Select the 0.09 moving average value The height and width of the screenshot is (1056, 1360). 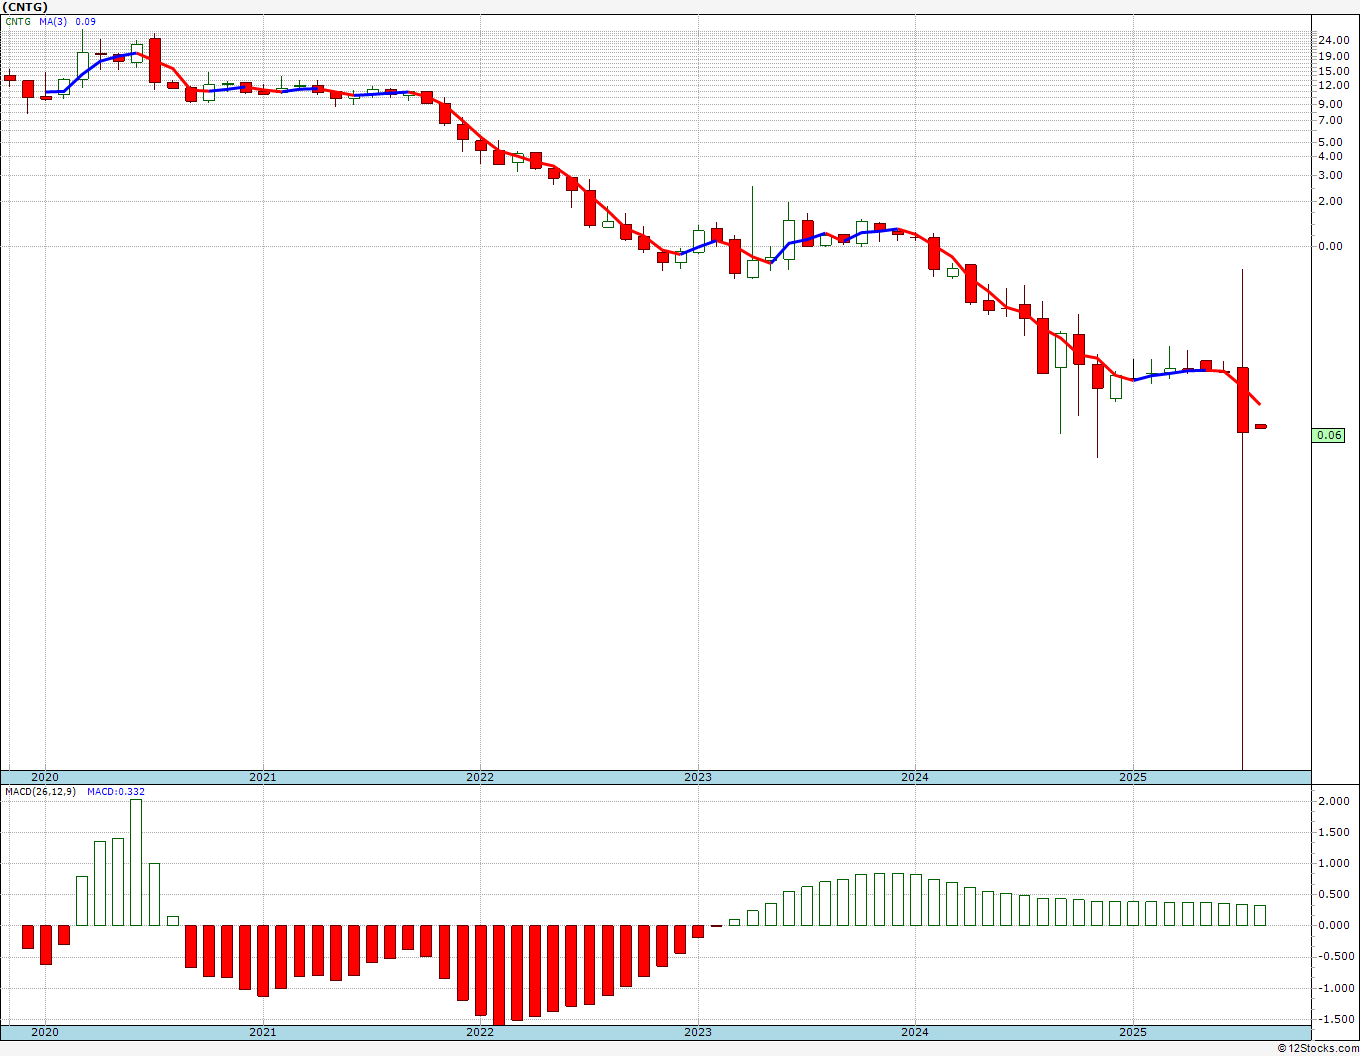click(x=86, y=21)
